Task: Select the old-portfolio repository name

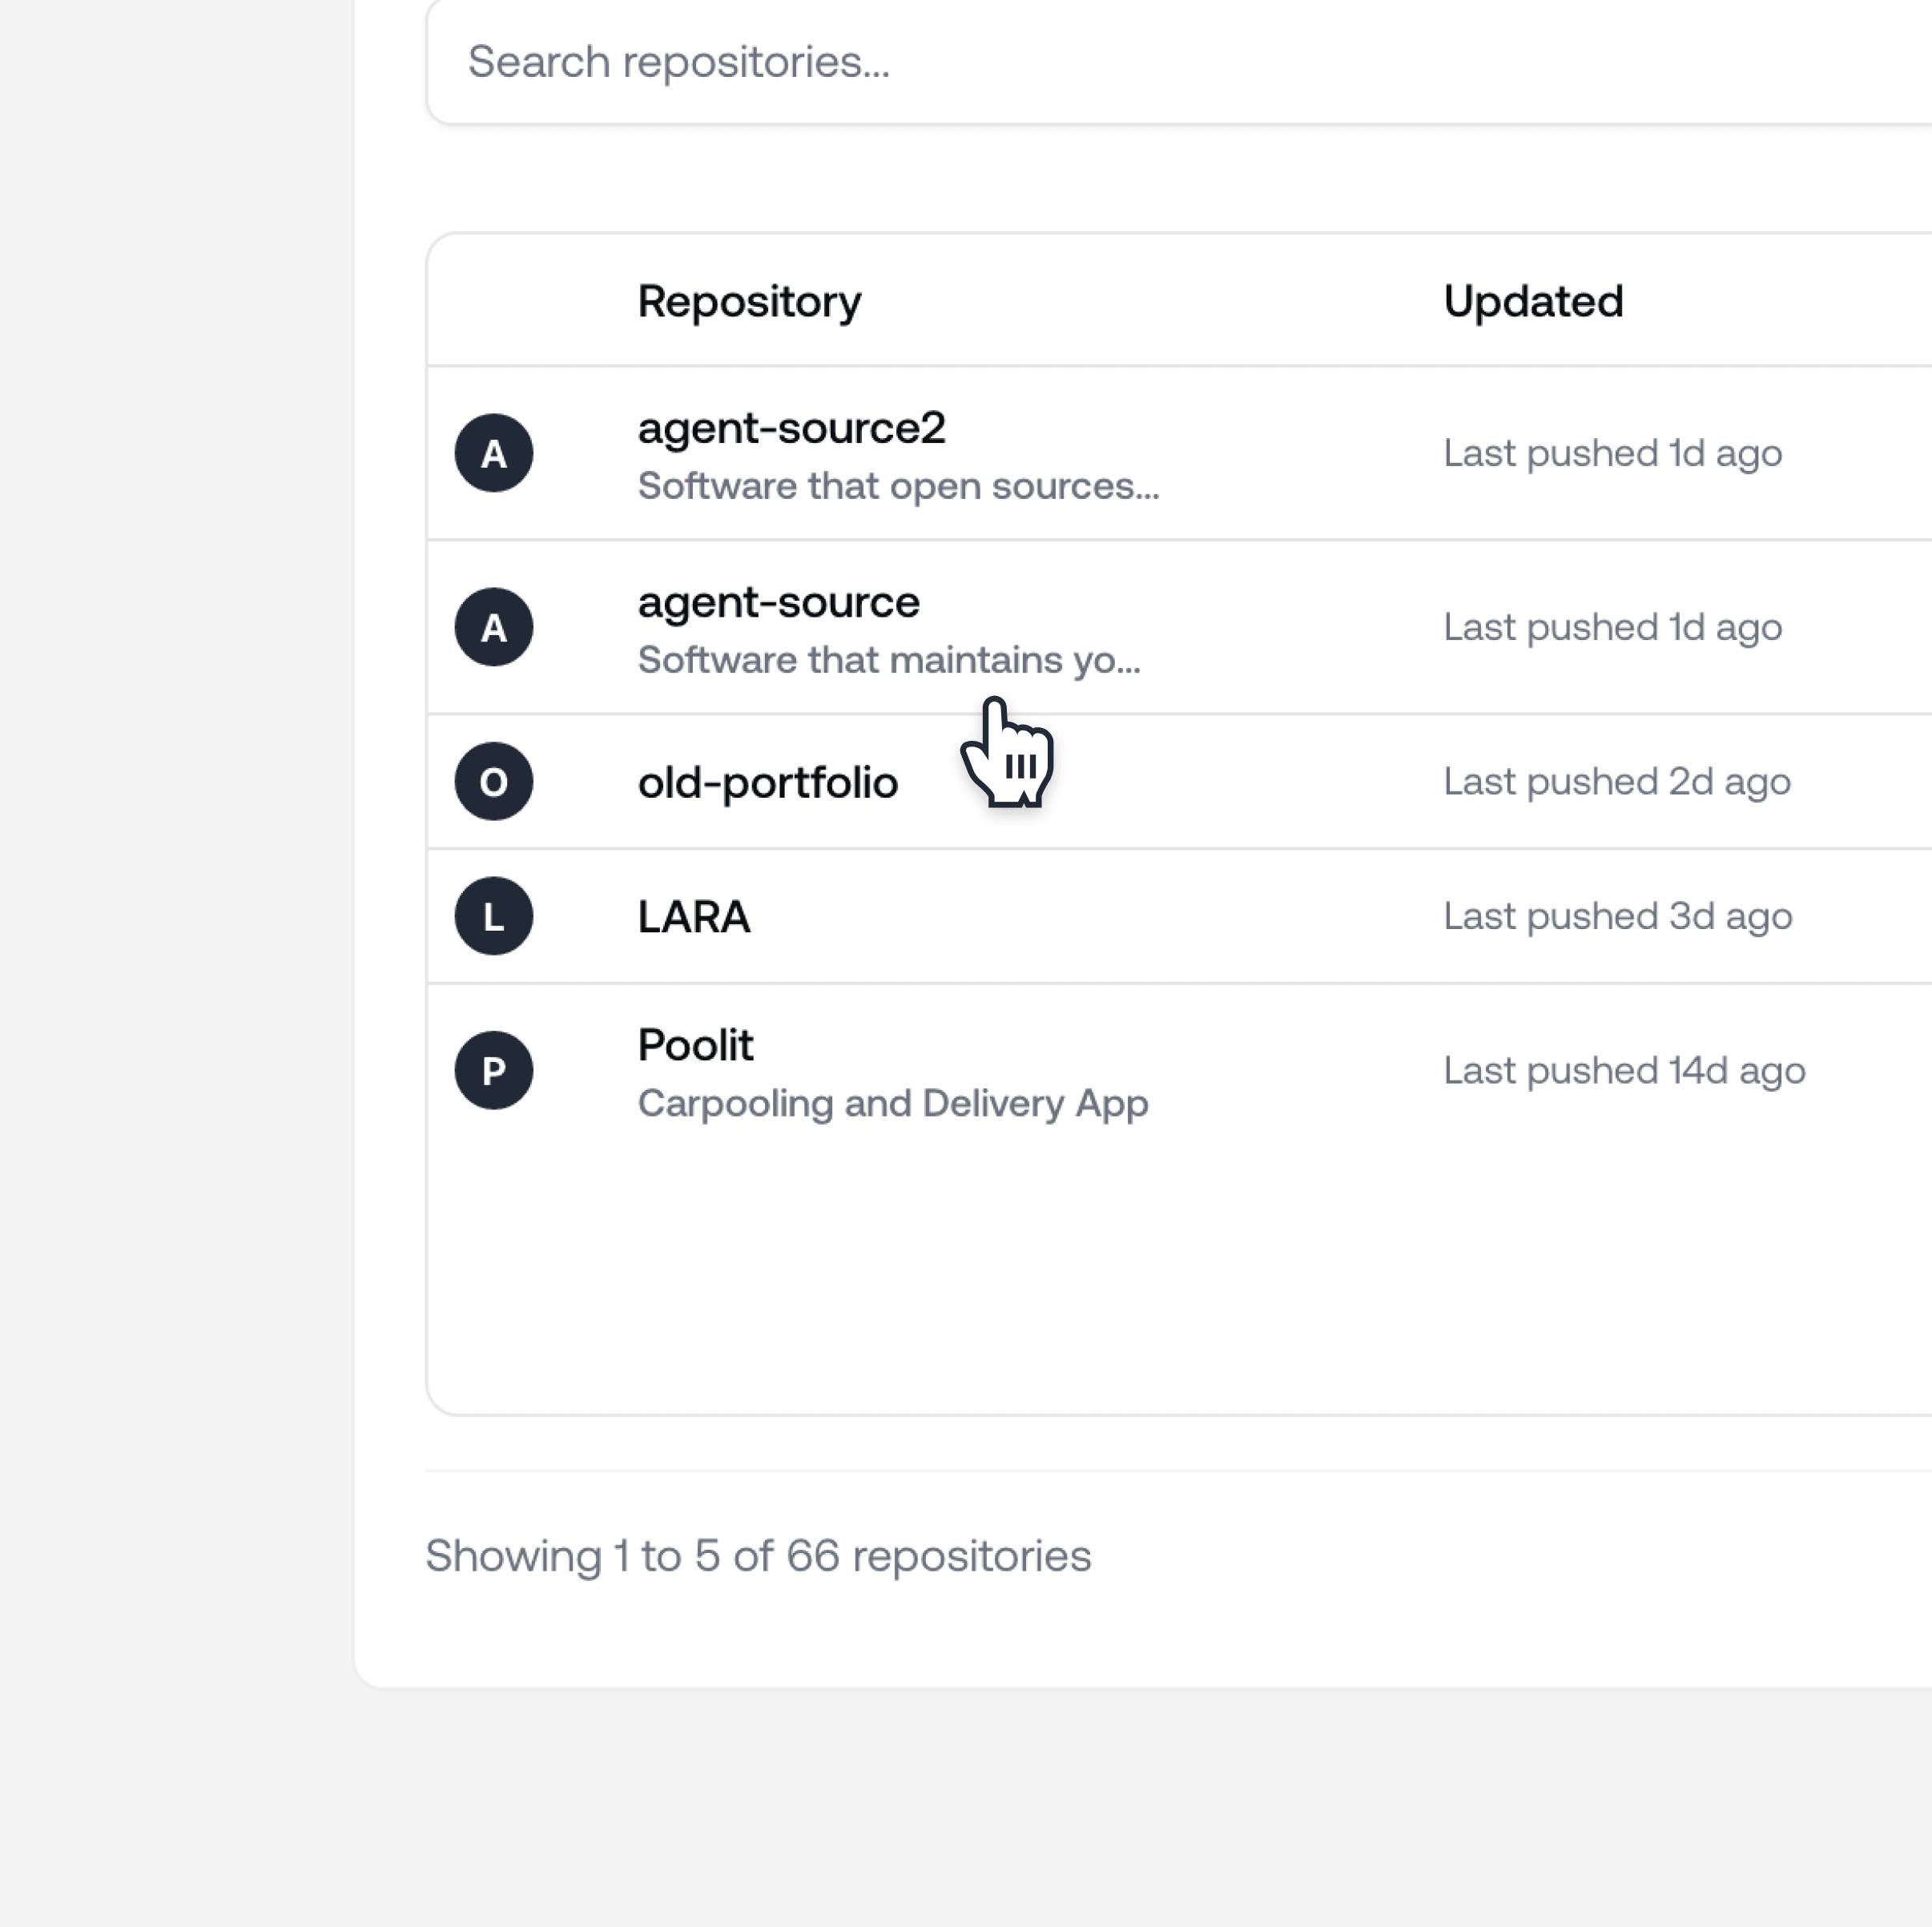Action: point(767,782)
